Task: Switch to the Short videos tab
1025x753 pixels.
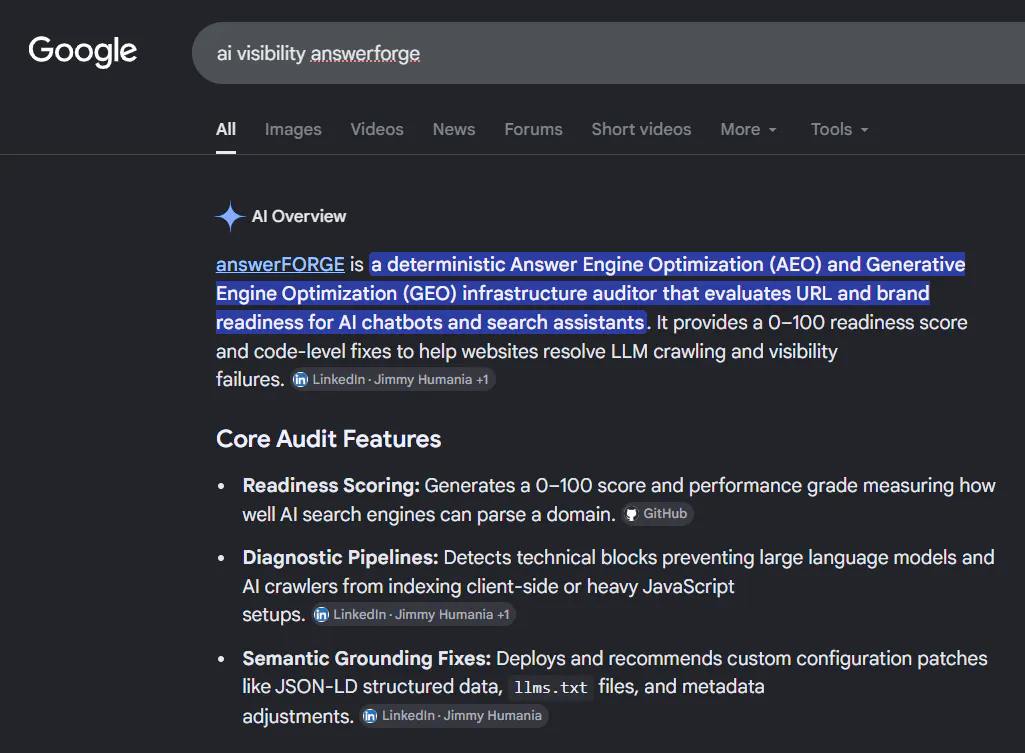Action: pyautogui.click(x=641, y=129)
